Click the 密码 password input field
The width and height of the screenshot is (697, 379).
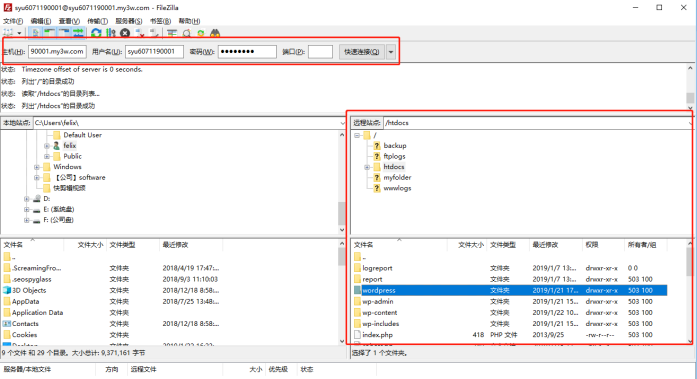point(247,52)
